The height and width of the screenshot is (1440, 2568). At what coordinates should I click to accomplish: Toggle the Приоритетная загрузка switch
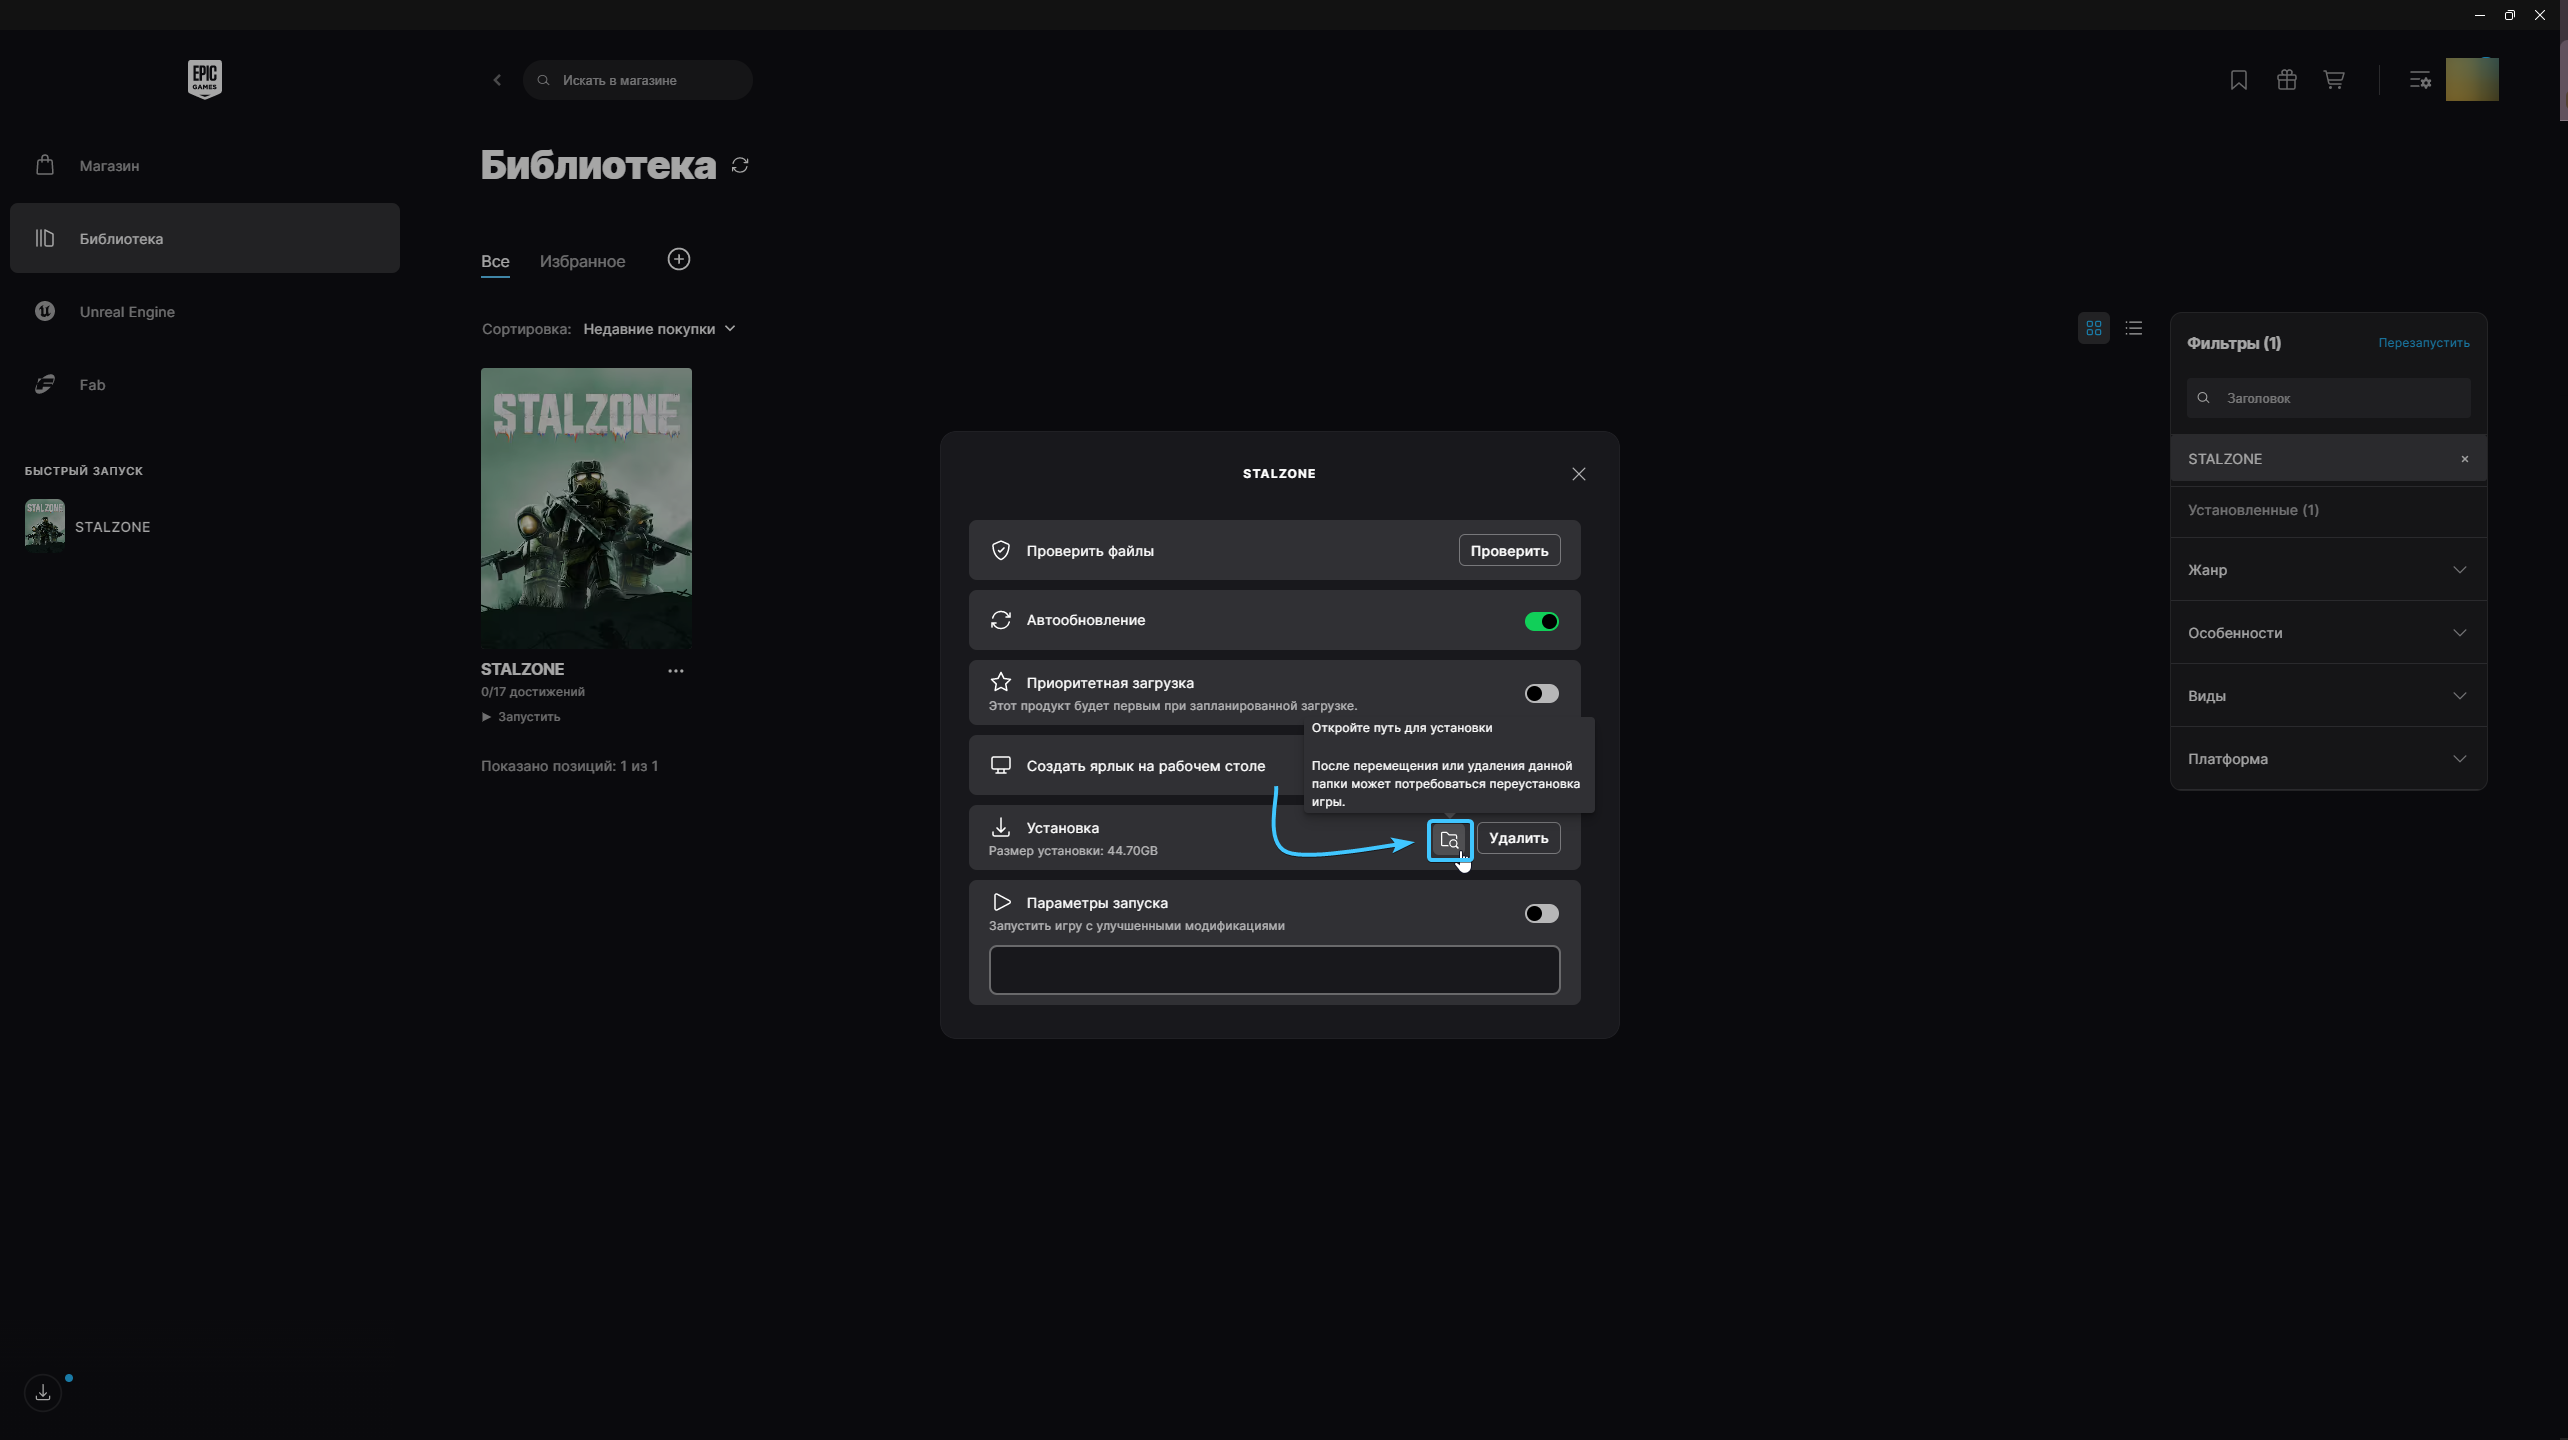click(x=1541, y=693)
